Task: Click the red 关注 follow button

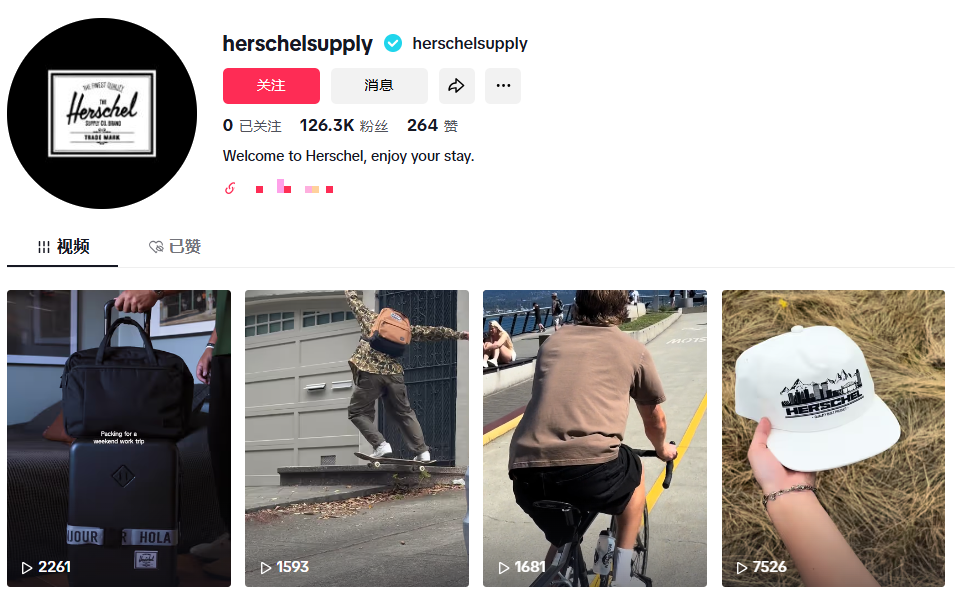Action: coord(271,86)
